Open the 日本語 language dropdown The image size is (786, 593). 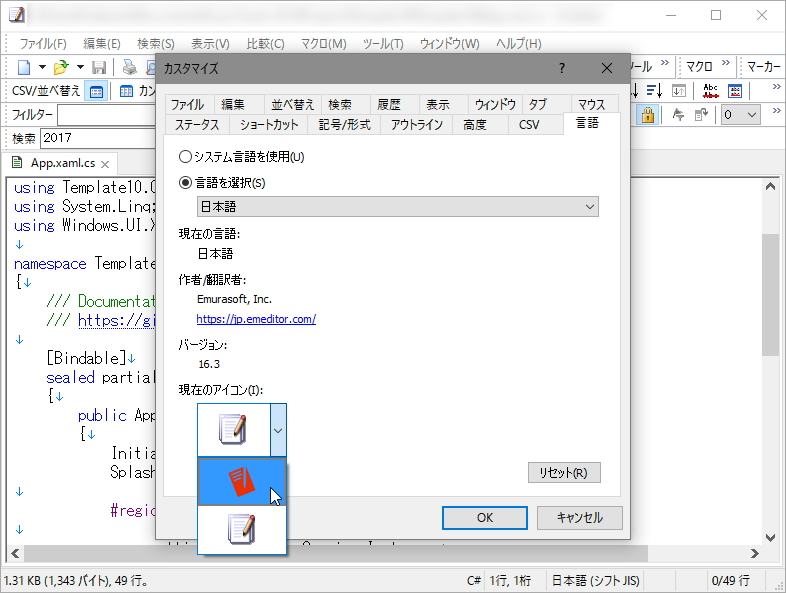tap(398, 207)
